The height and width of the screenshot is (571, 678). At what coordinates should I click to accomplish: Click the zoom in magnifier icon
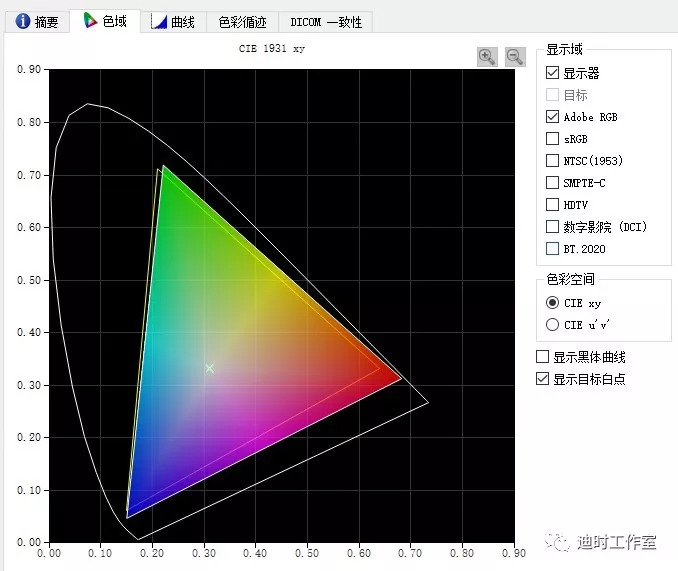[x=487, y=57]
